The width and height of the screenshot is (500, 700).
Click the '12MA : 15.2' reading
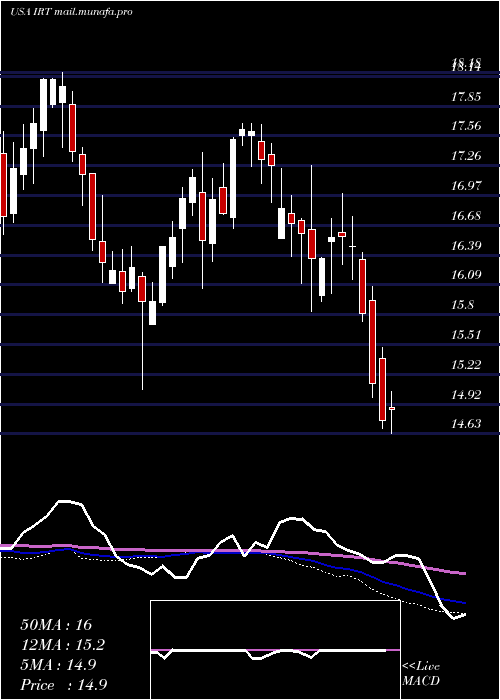point(63,645)
